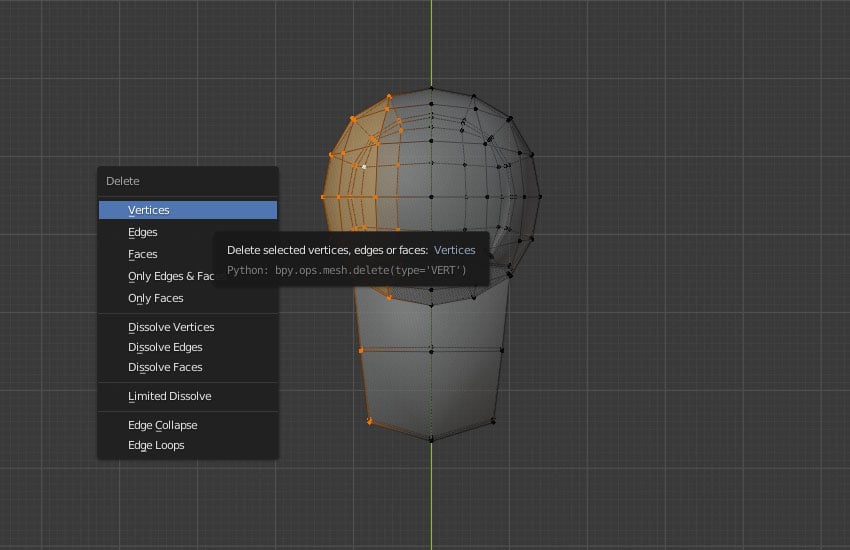Click Dissolve Vertices menu entry
Image resolution: width=850 pixels, height=550 pixels.
(x=171, y=327)
